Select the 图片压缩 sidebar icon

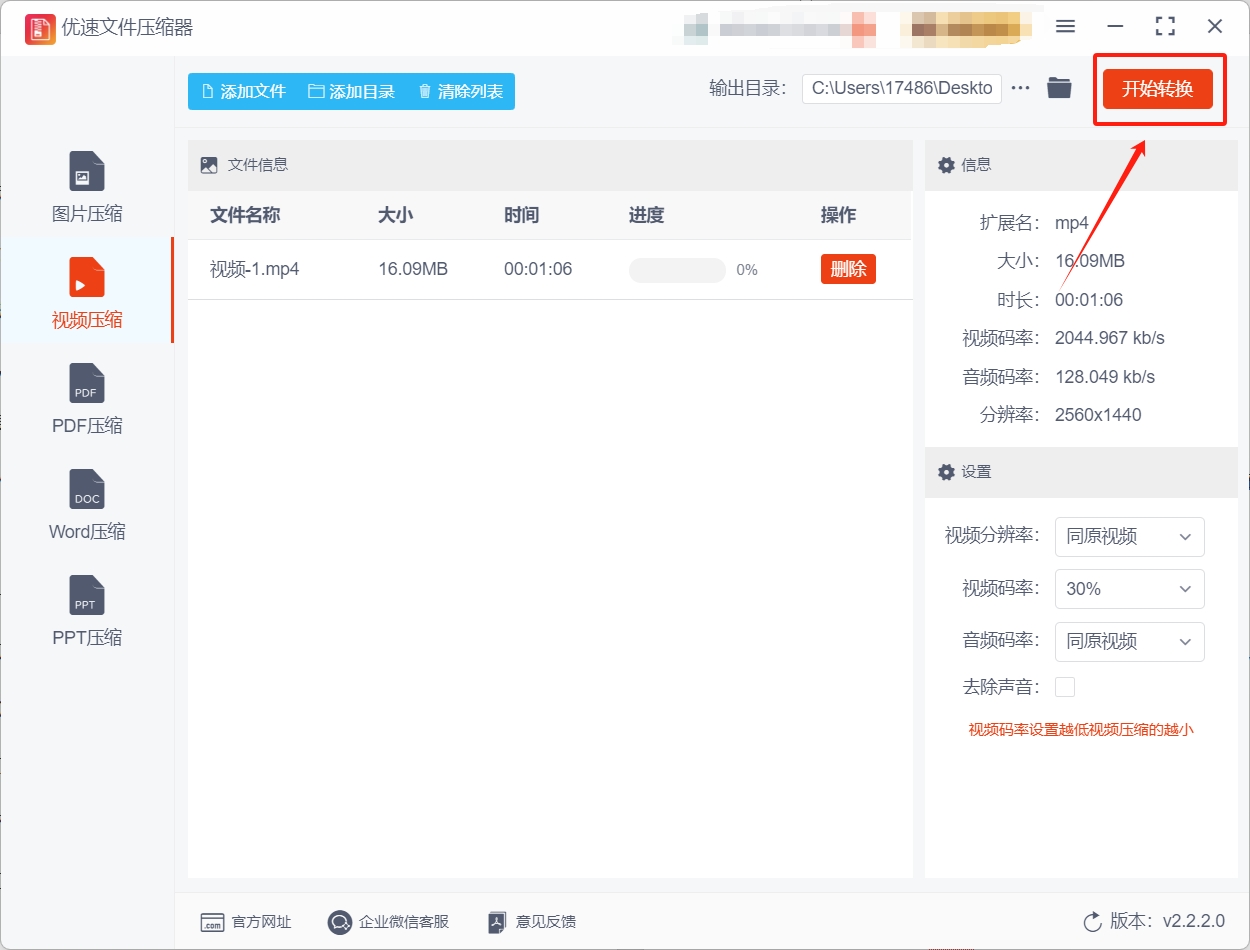click(x=86, y=185)
